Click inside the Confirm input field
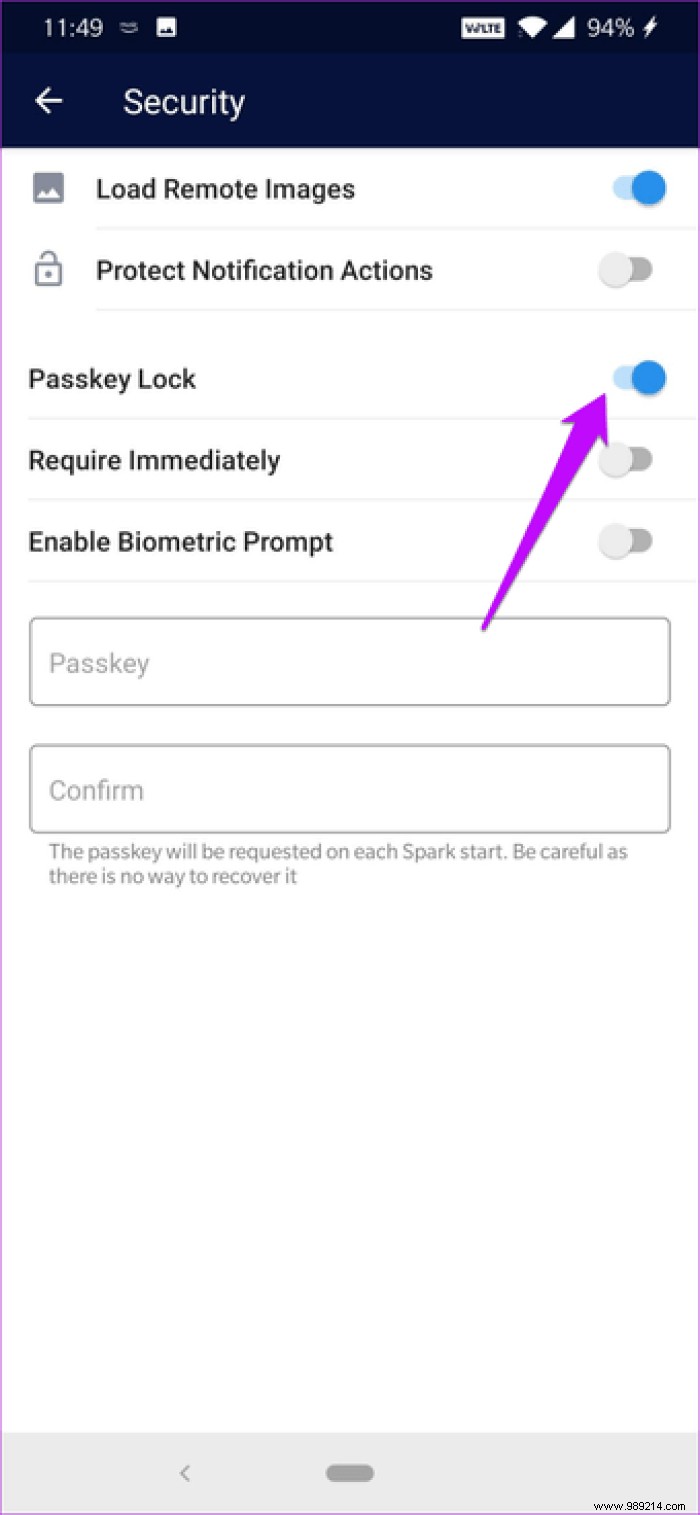Screen dimensions: 700x1515 (x=350, y=788)
